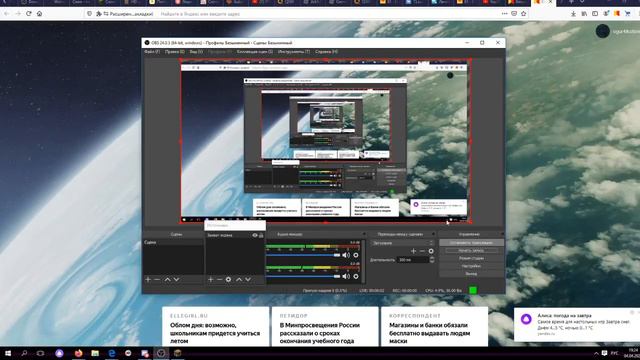
Task: Open the Файл menu in OBS
Action: coord(152,52)
